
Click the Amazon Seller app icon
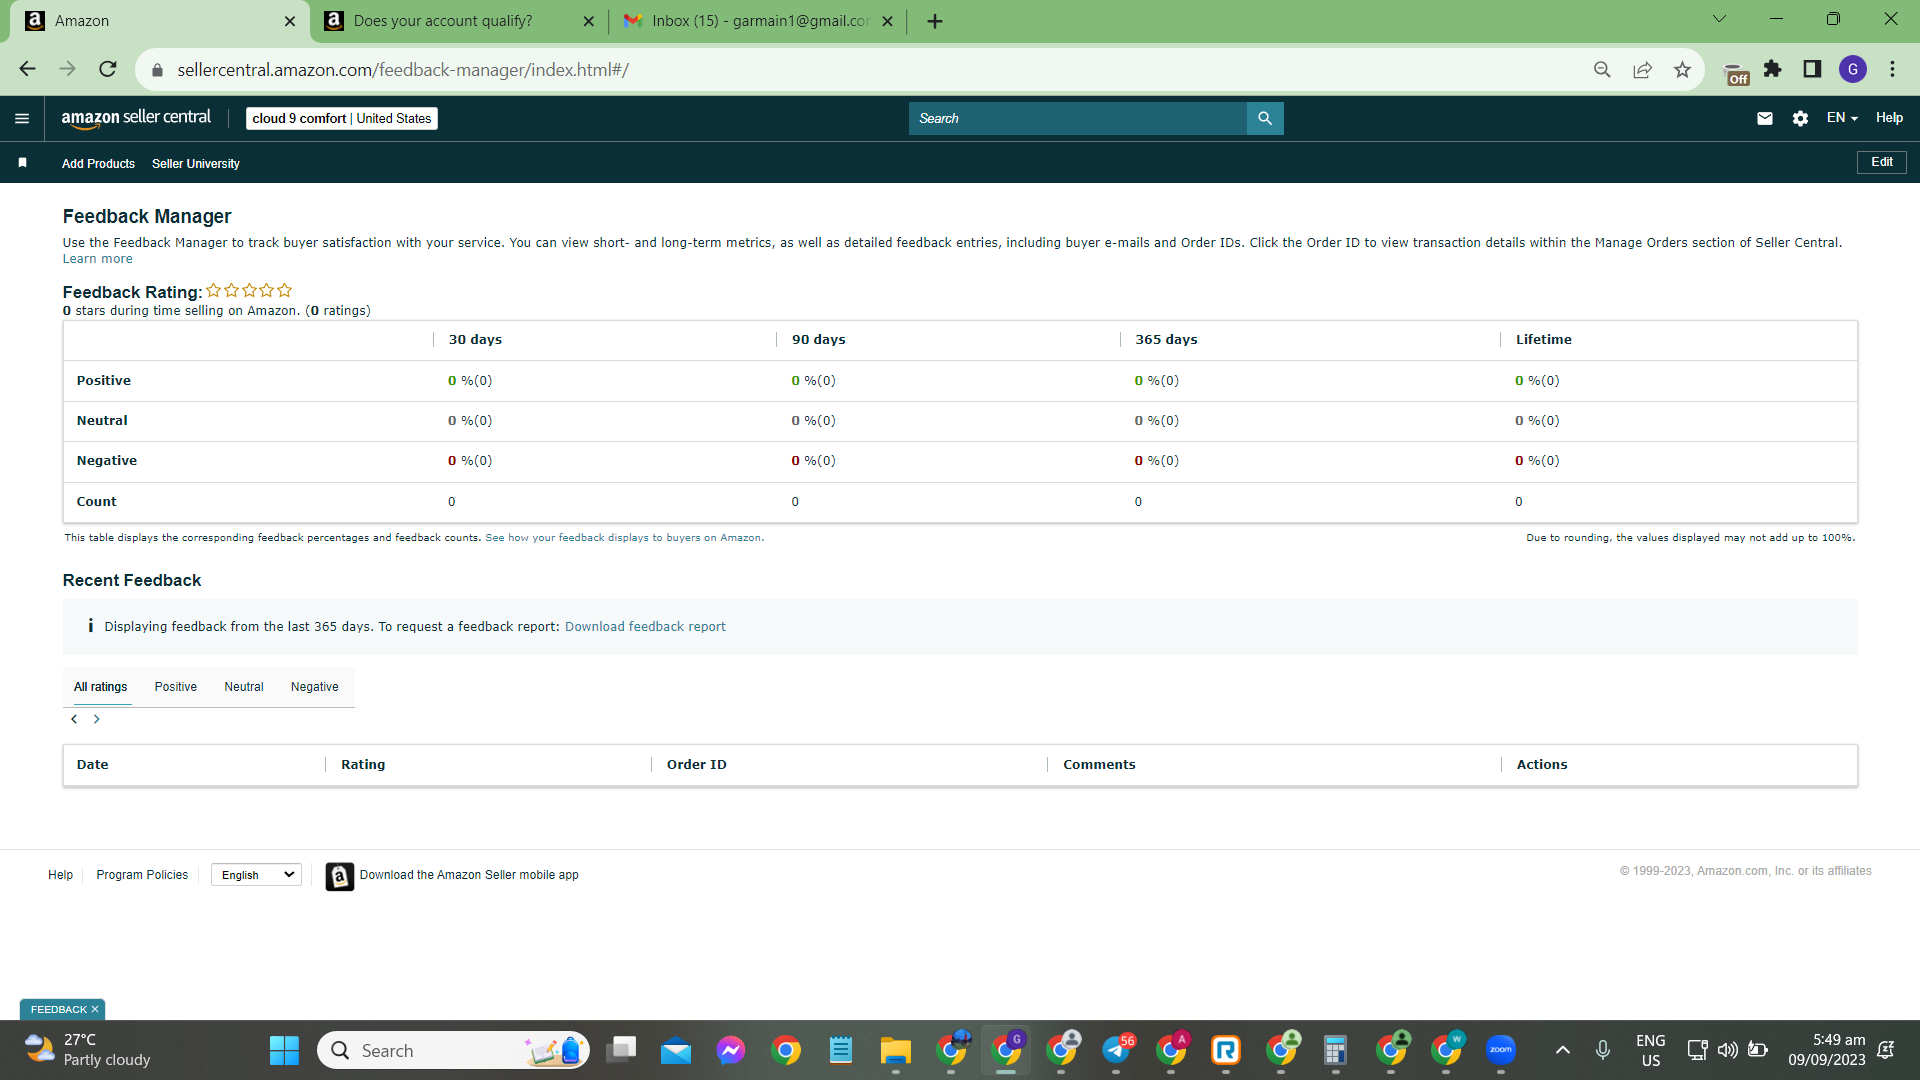[x=340, y=876]
